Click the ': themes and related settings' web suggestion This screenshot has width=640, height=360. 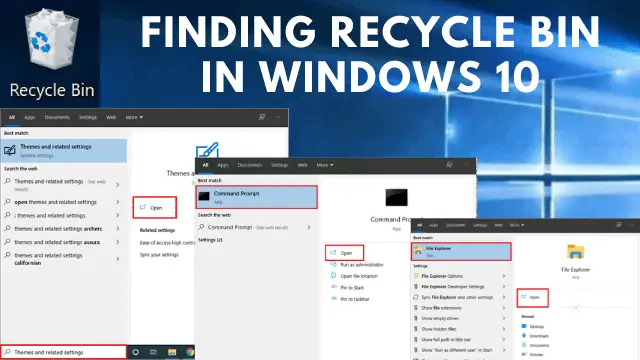pos(50,215)
